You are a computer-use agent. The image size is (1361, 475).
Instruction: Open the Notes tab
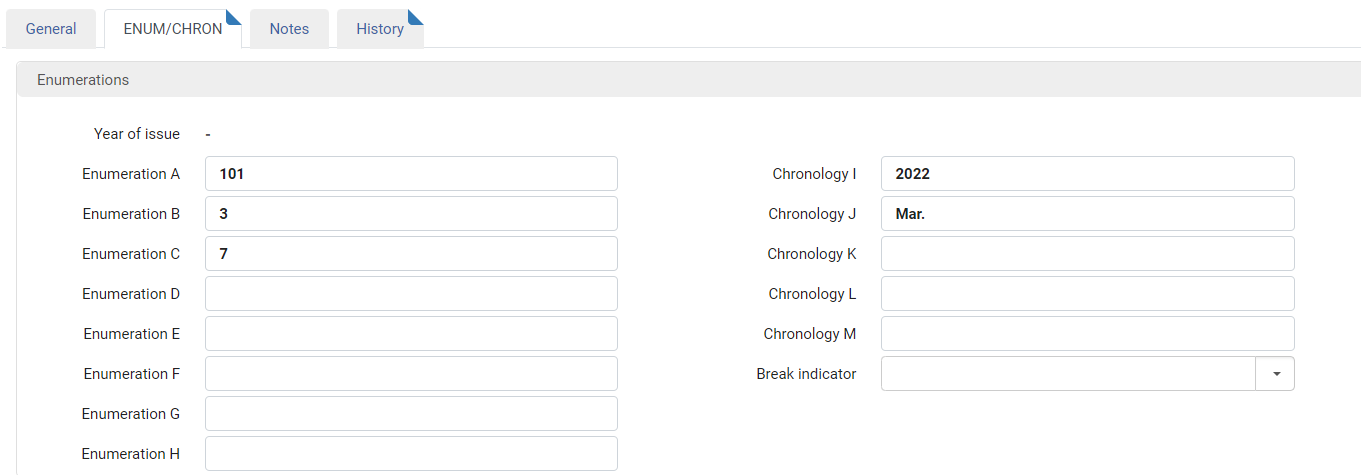tap(289, 29)
